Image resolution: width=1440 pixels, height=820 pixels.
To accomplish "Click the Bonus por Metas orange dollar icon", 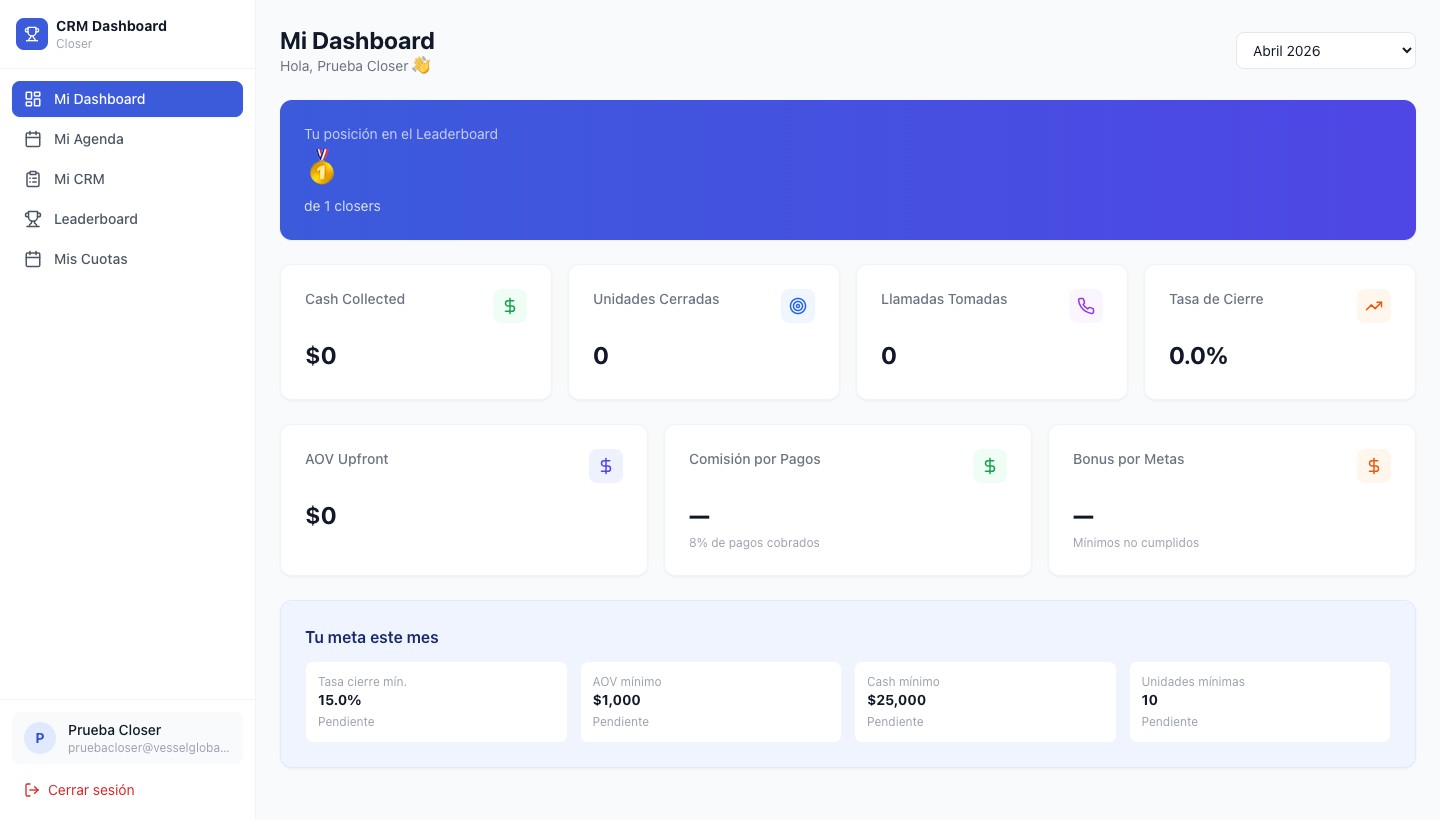I will (1374, 466).
